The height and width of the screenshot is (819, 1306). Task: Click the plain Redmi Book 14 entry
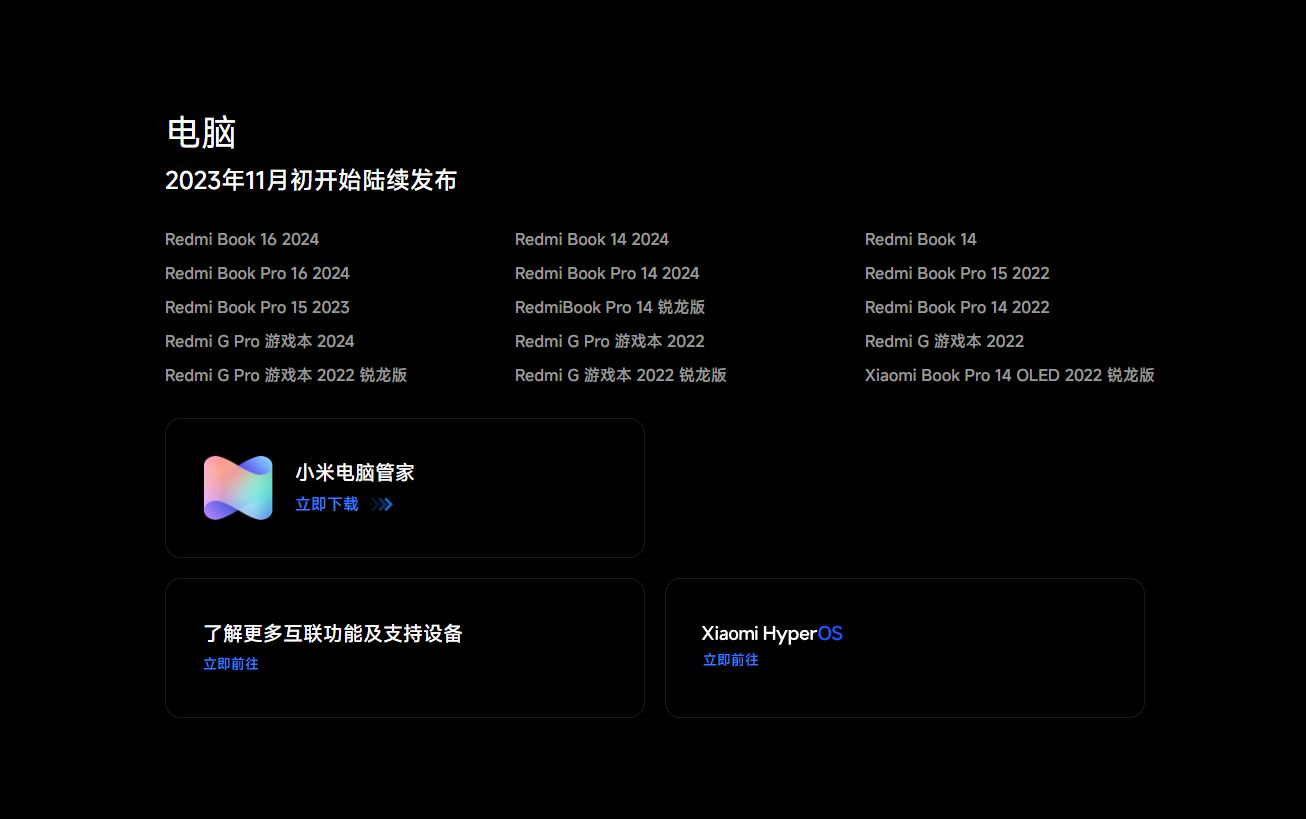pyautogui.click(x=921, y=239)
